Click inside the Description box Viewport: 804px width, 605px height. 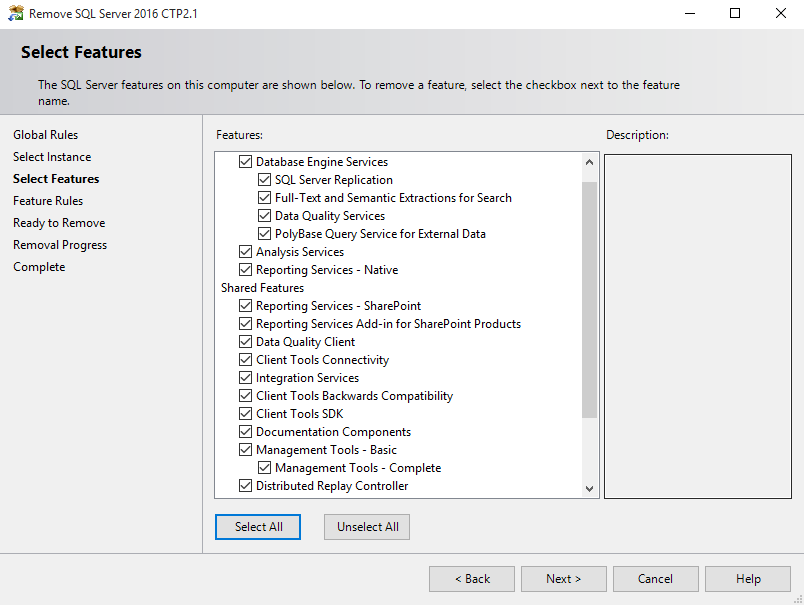tap(698, 326)
